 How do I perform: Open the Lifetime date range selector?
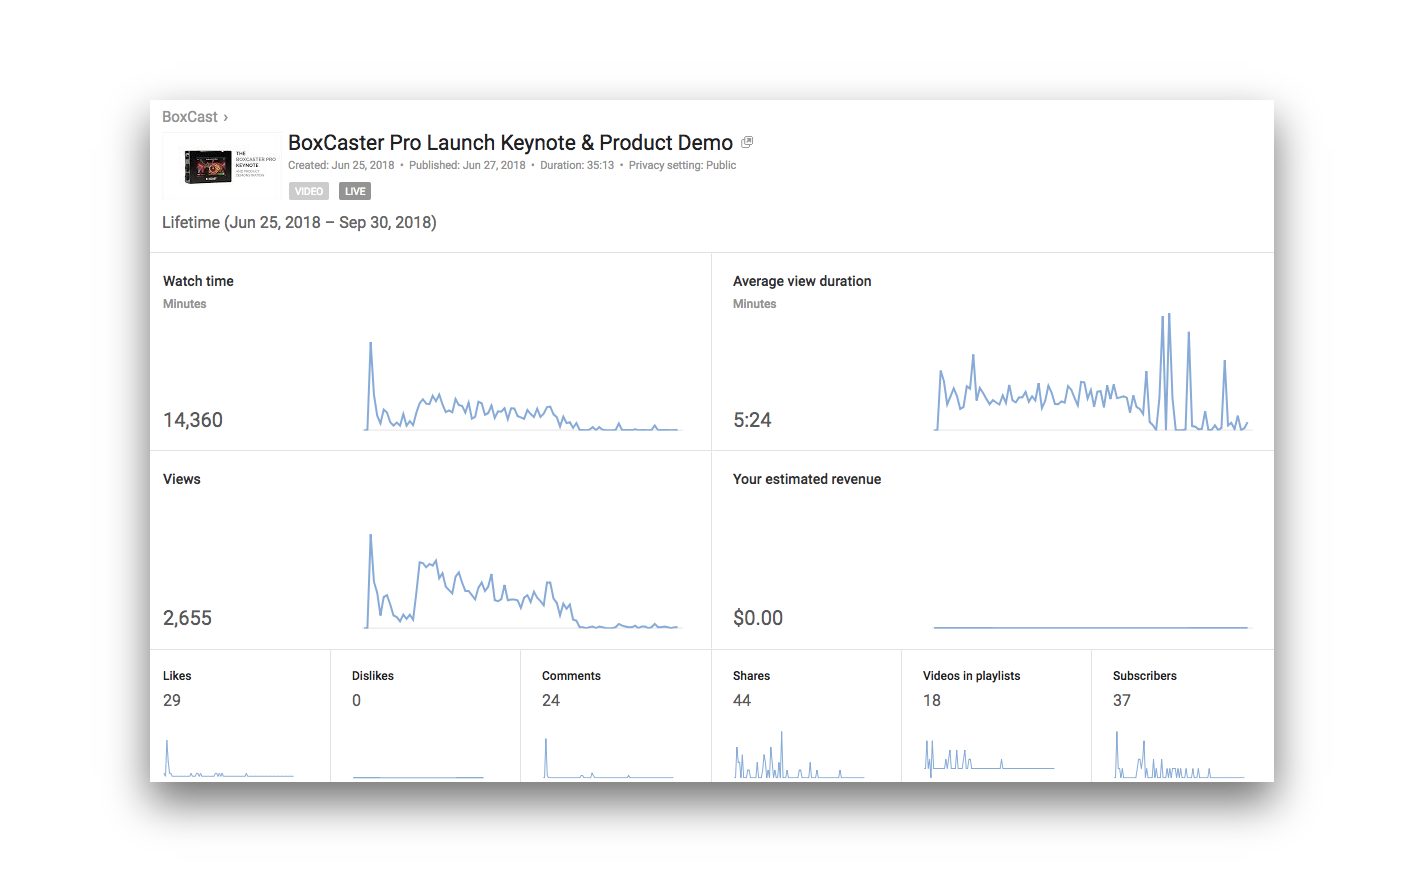[x=298, y=222]
